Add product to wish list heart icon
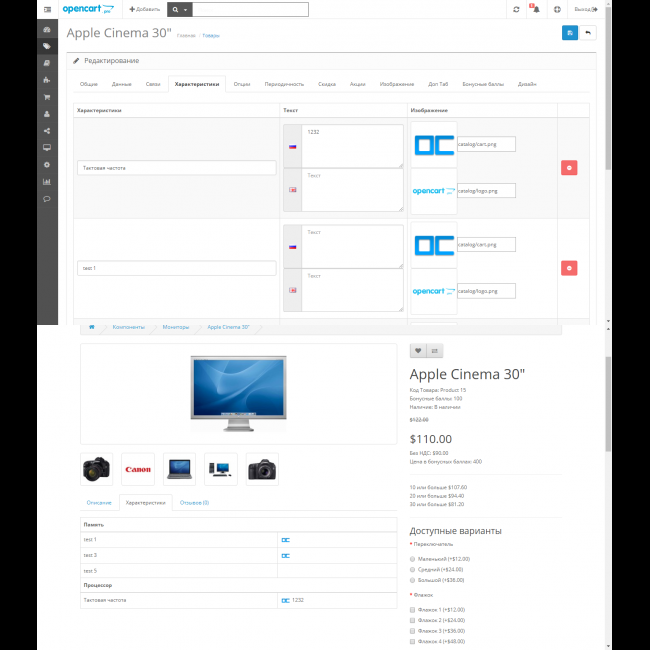 pos(418,351)
